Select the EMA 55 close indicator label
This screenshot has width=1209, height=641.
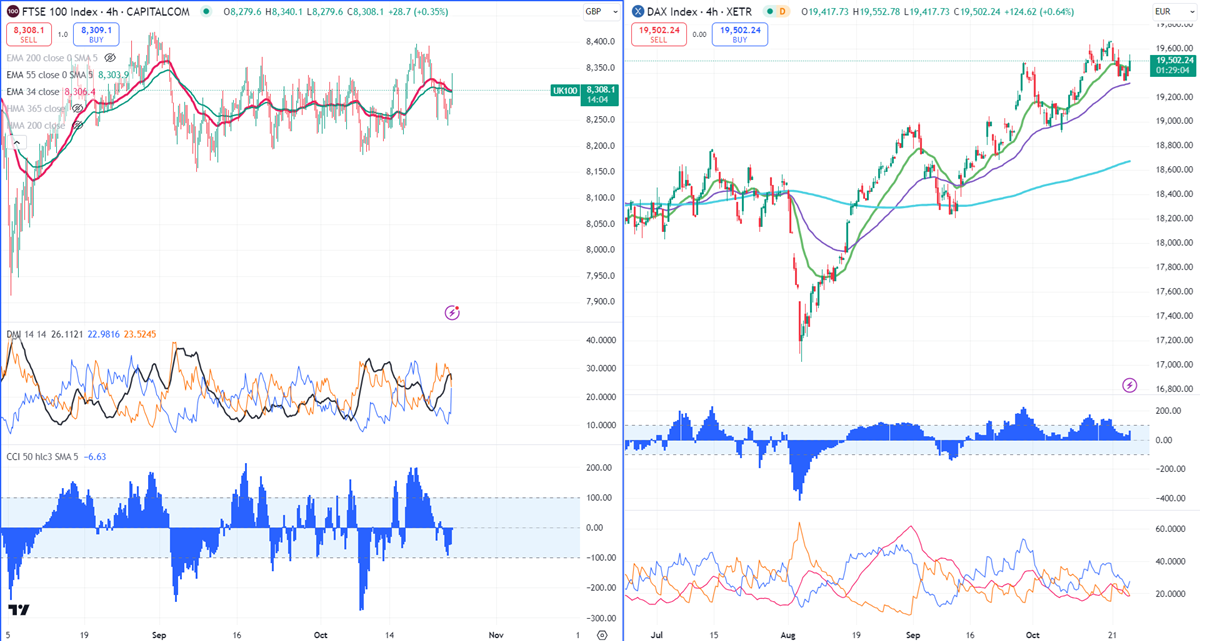coord(49,75)
